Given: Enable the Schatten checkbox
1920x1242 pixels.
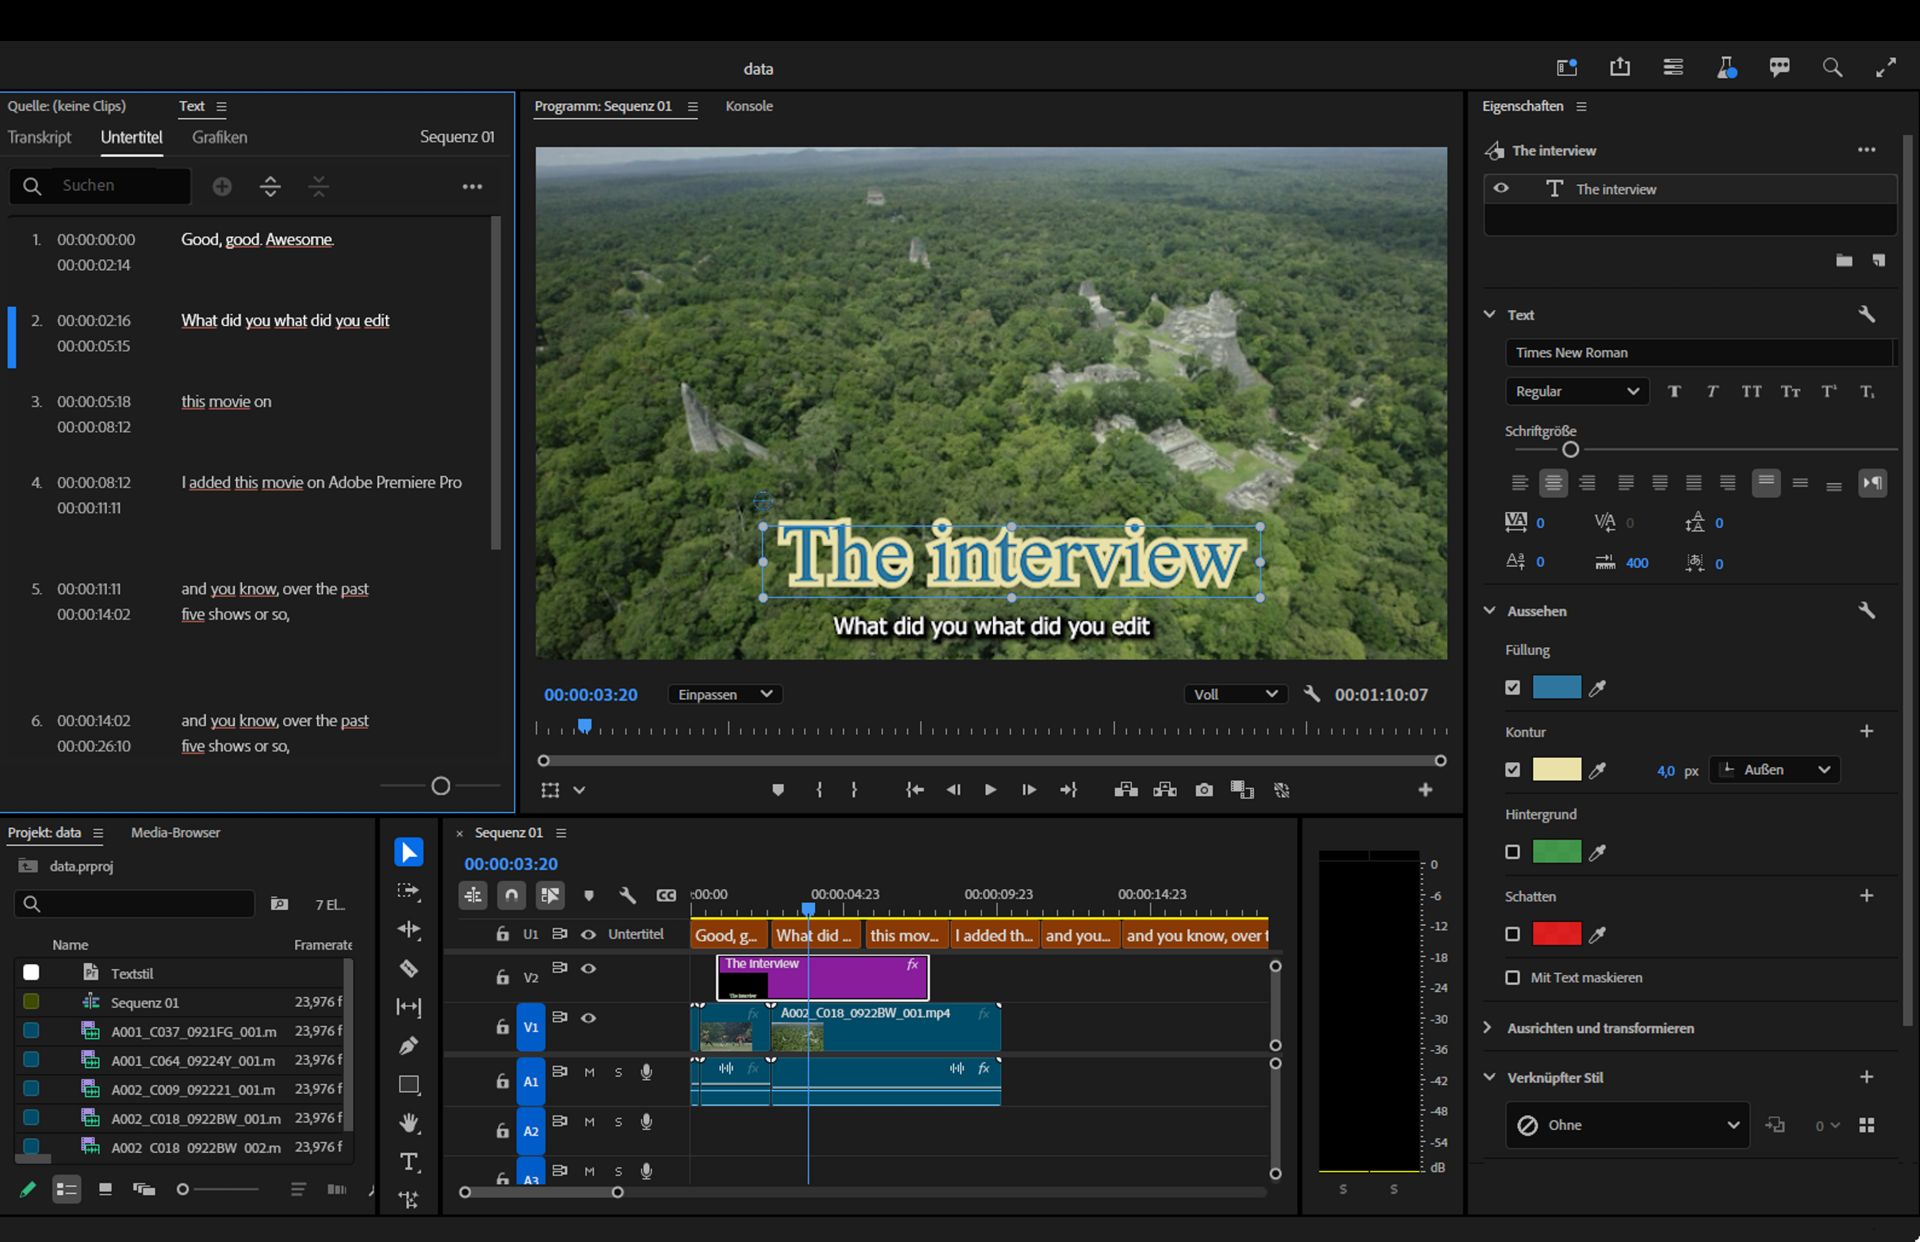Looking at the screenshot, I should [1512, 934].
